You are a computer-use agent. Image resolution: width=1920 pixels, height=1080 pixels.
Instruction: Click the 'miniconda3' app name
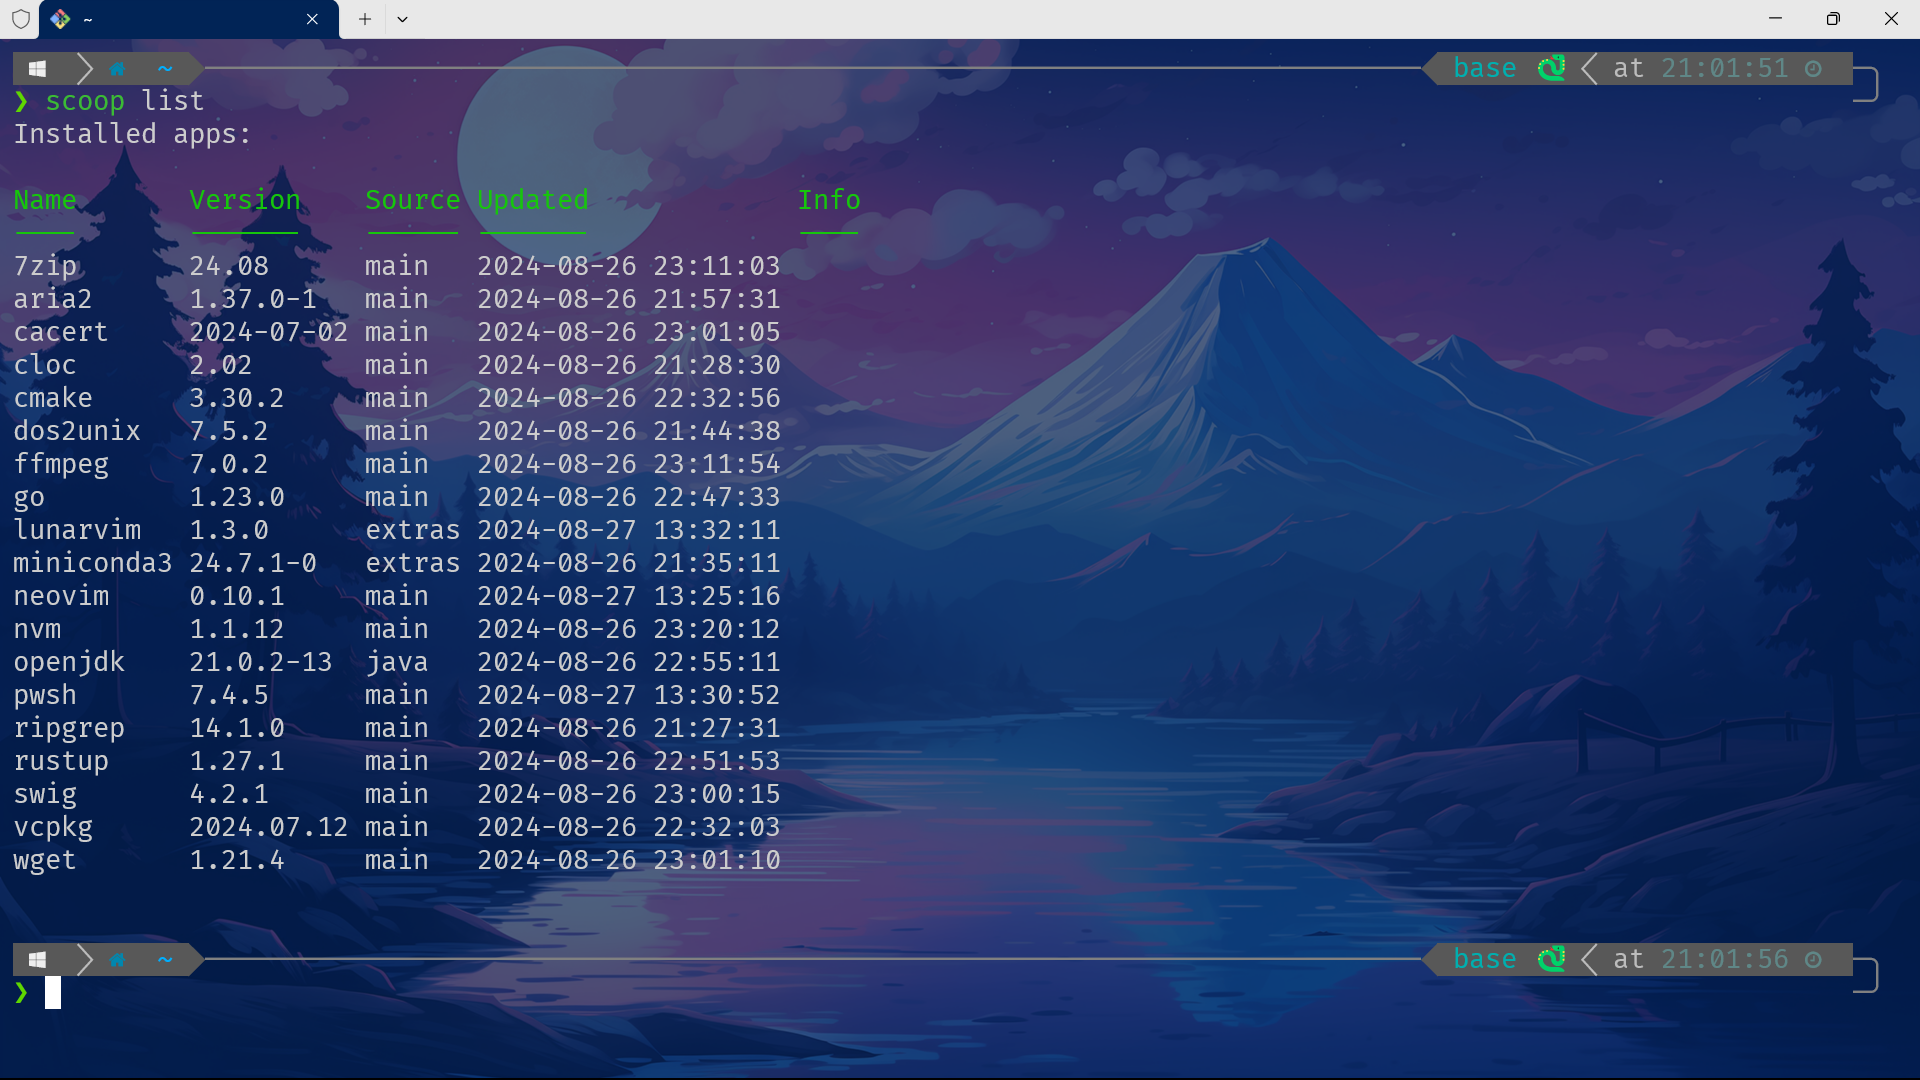pyautogui.click(x=92, y=563)
